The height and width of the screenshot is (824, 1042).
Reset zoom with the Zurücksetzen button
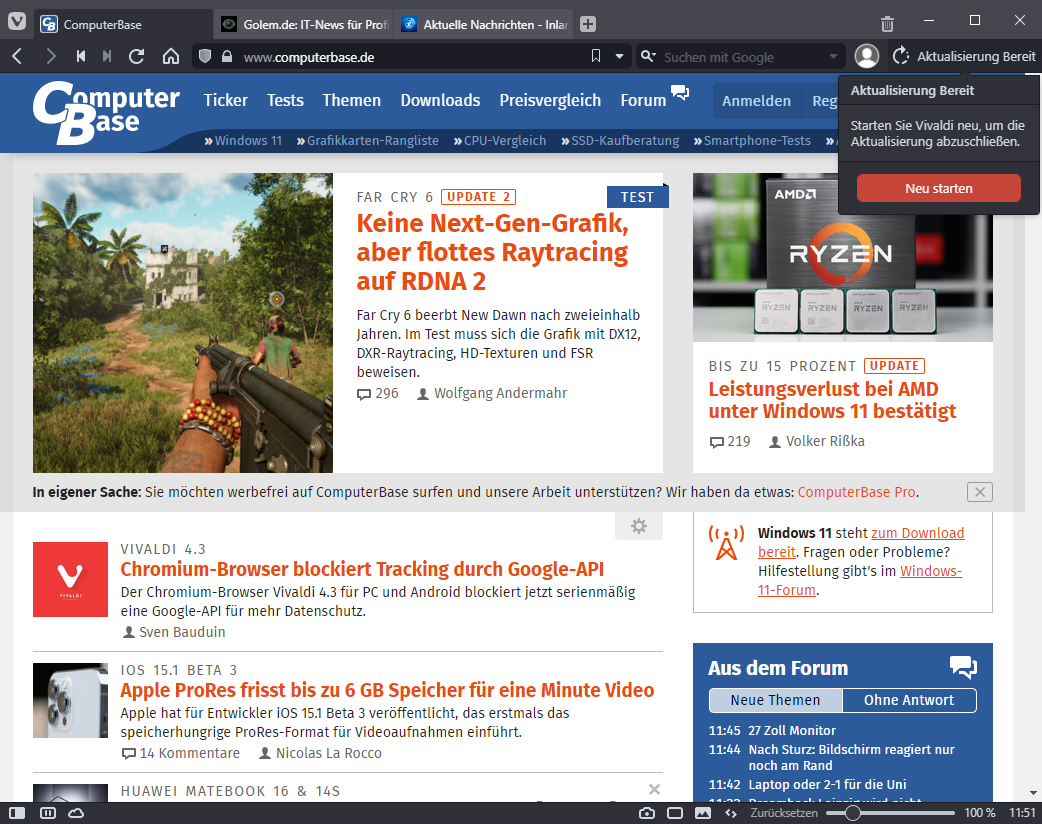(784, 813)
